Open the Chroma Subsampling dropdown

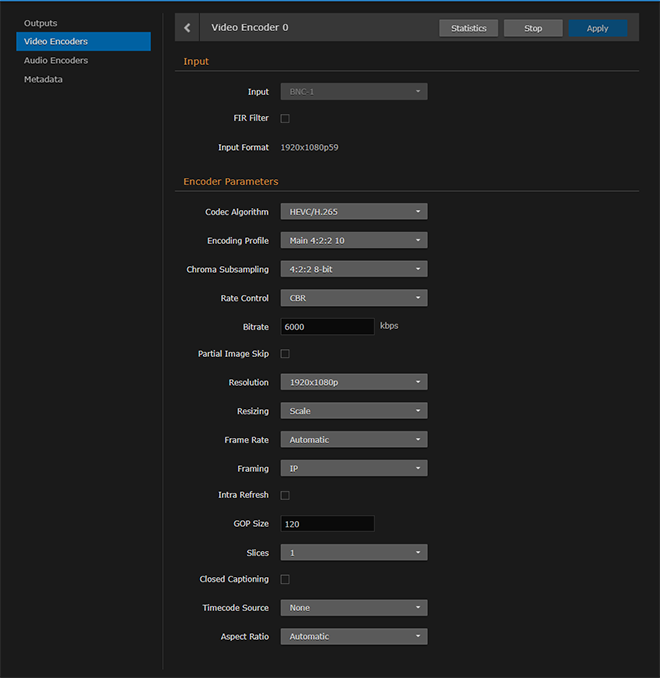click(x=353, y=269)
